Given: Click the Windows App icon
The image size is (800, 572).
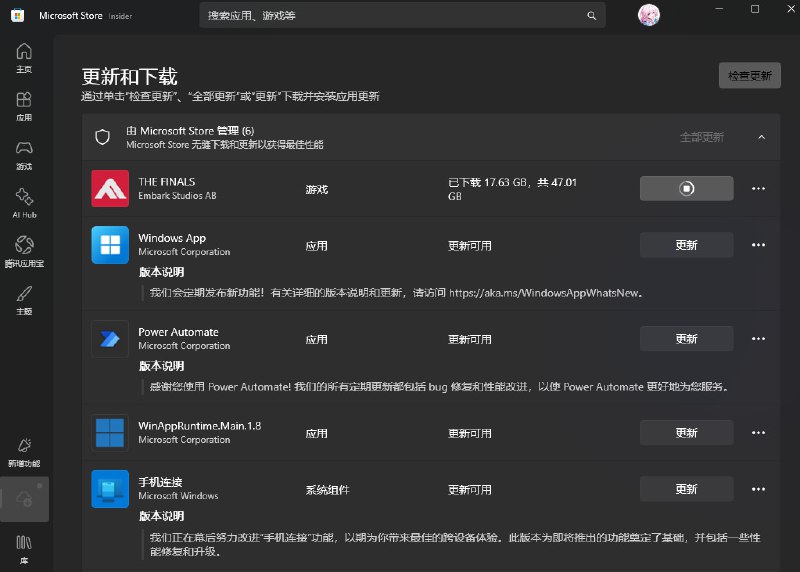Looking at the screenshot, I should [x=110, y=245].
